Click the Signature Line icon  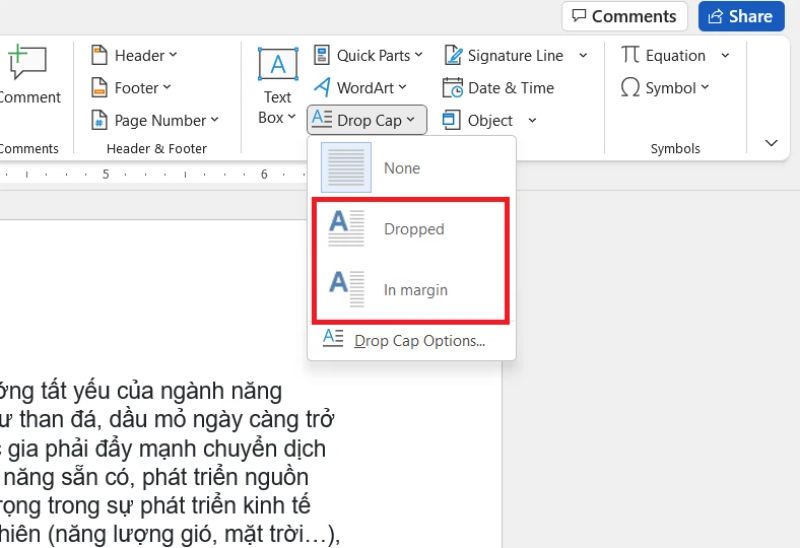[453, 55]
